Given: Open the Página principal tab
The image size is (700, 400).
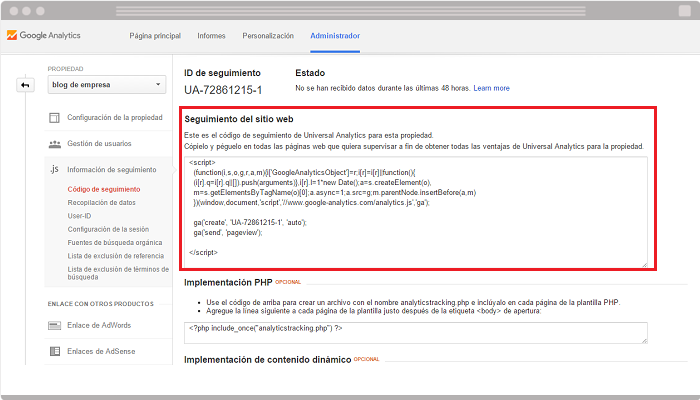Looking at the screenshot, I should click(x=155, y=36).
